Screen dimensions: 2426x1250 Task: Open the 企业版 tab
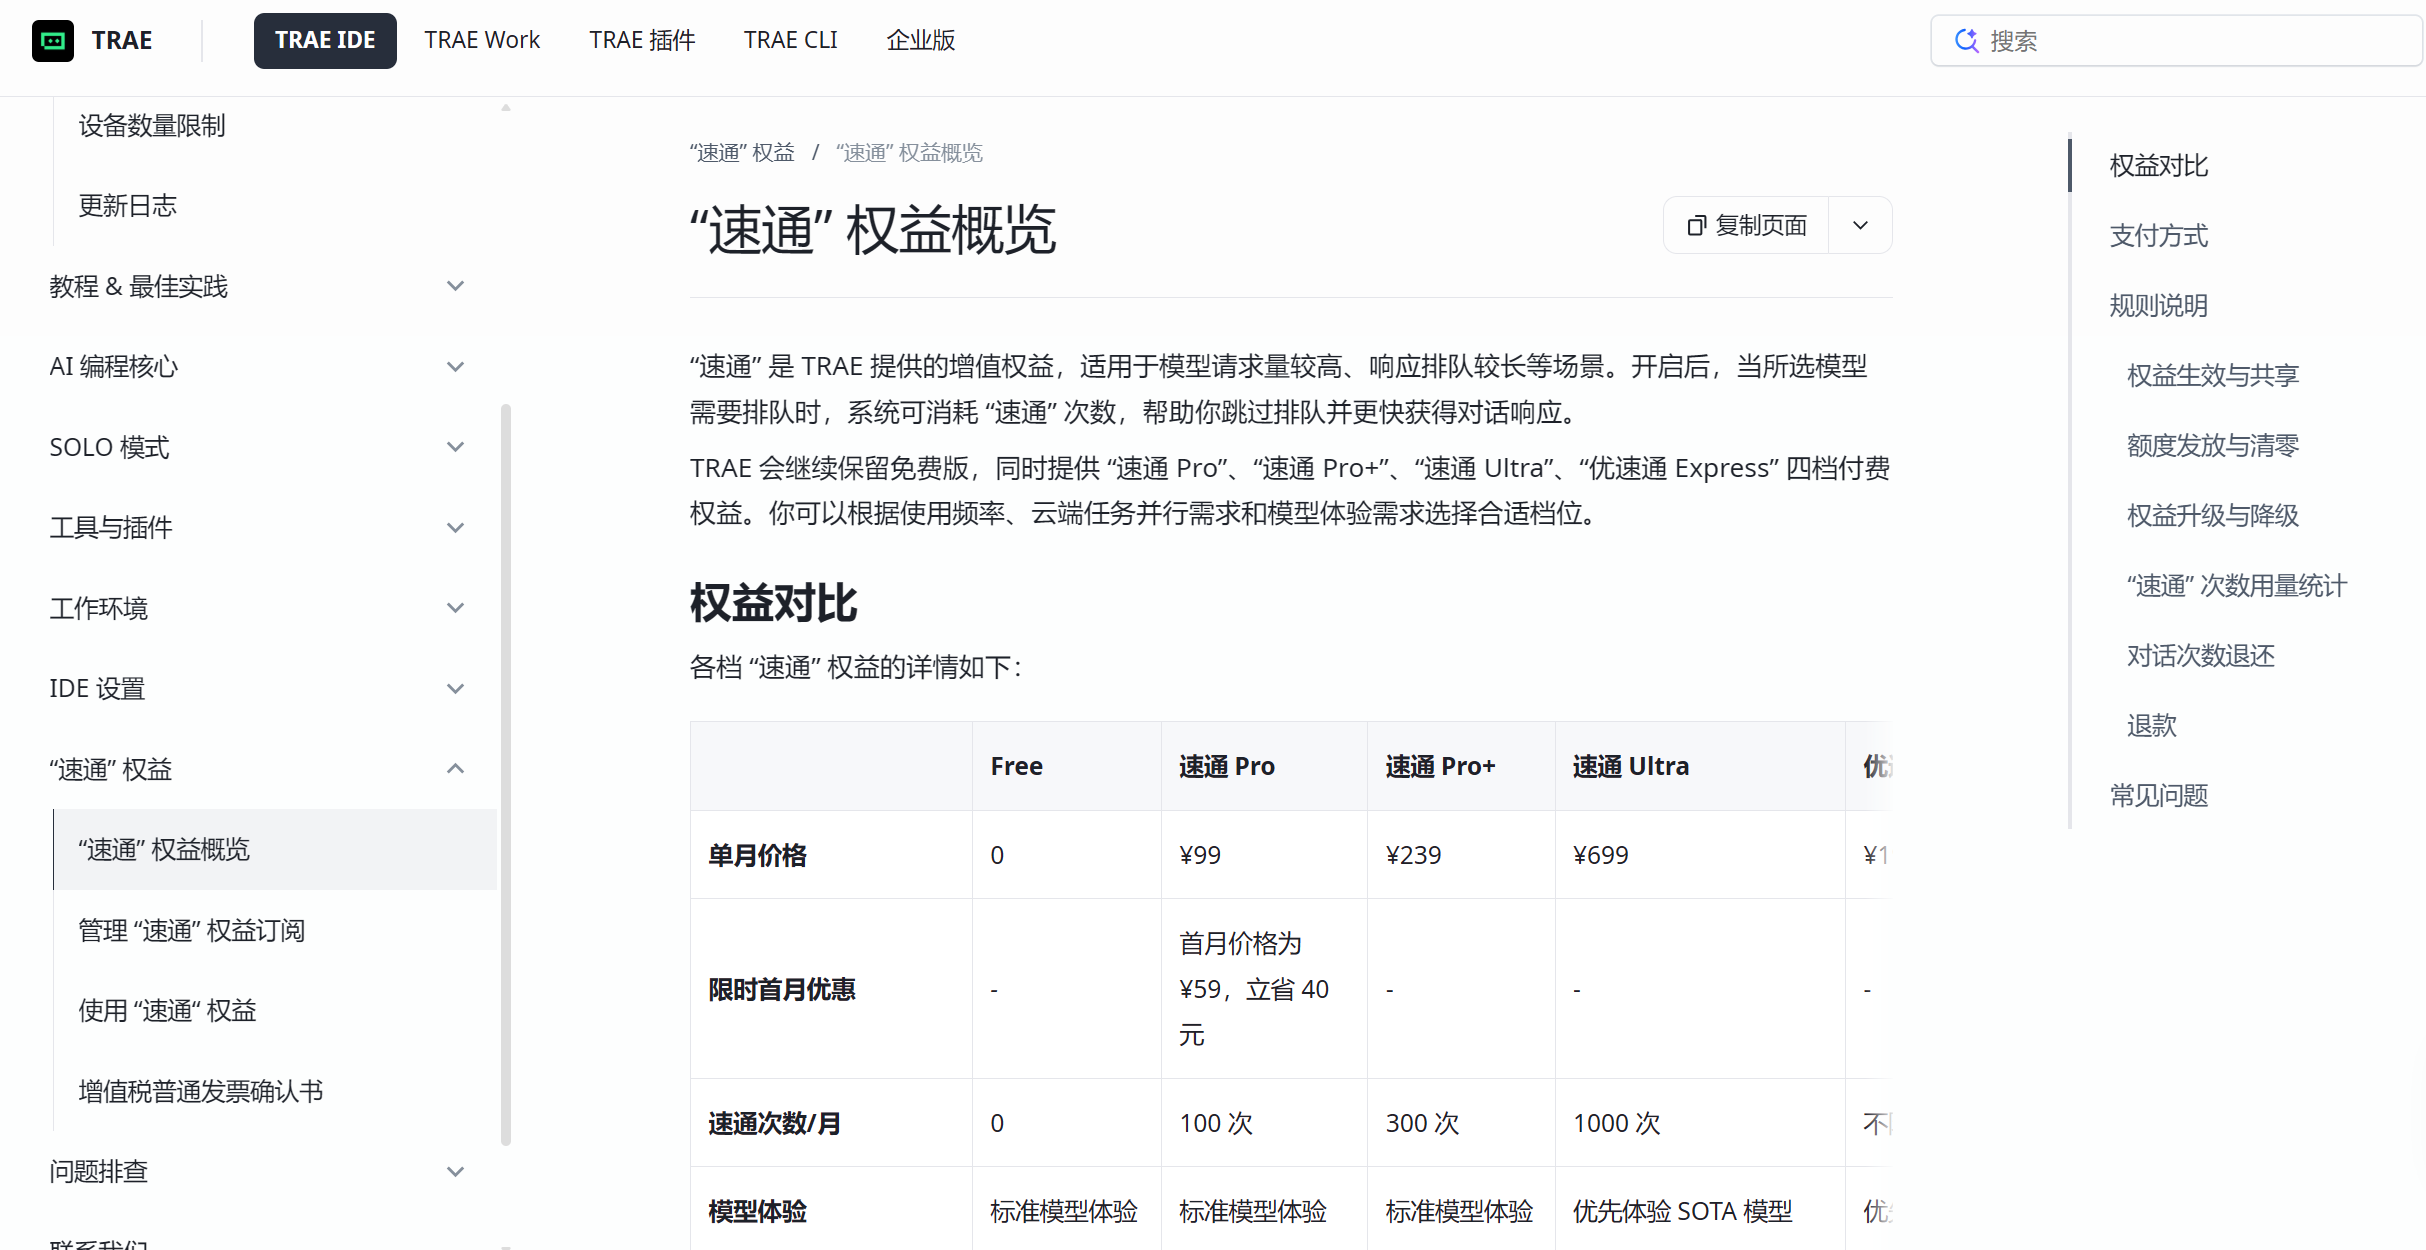pos(921,41)
